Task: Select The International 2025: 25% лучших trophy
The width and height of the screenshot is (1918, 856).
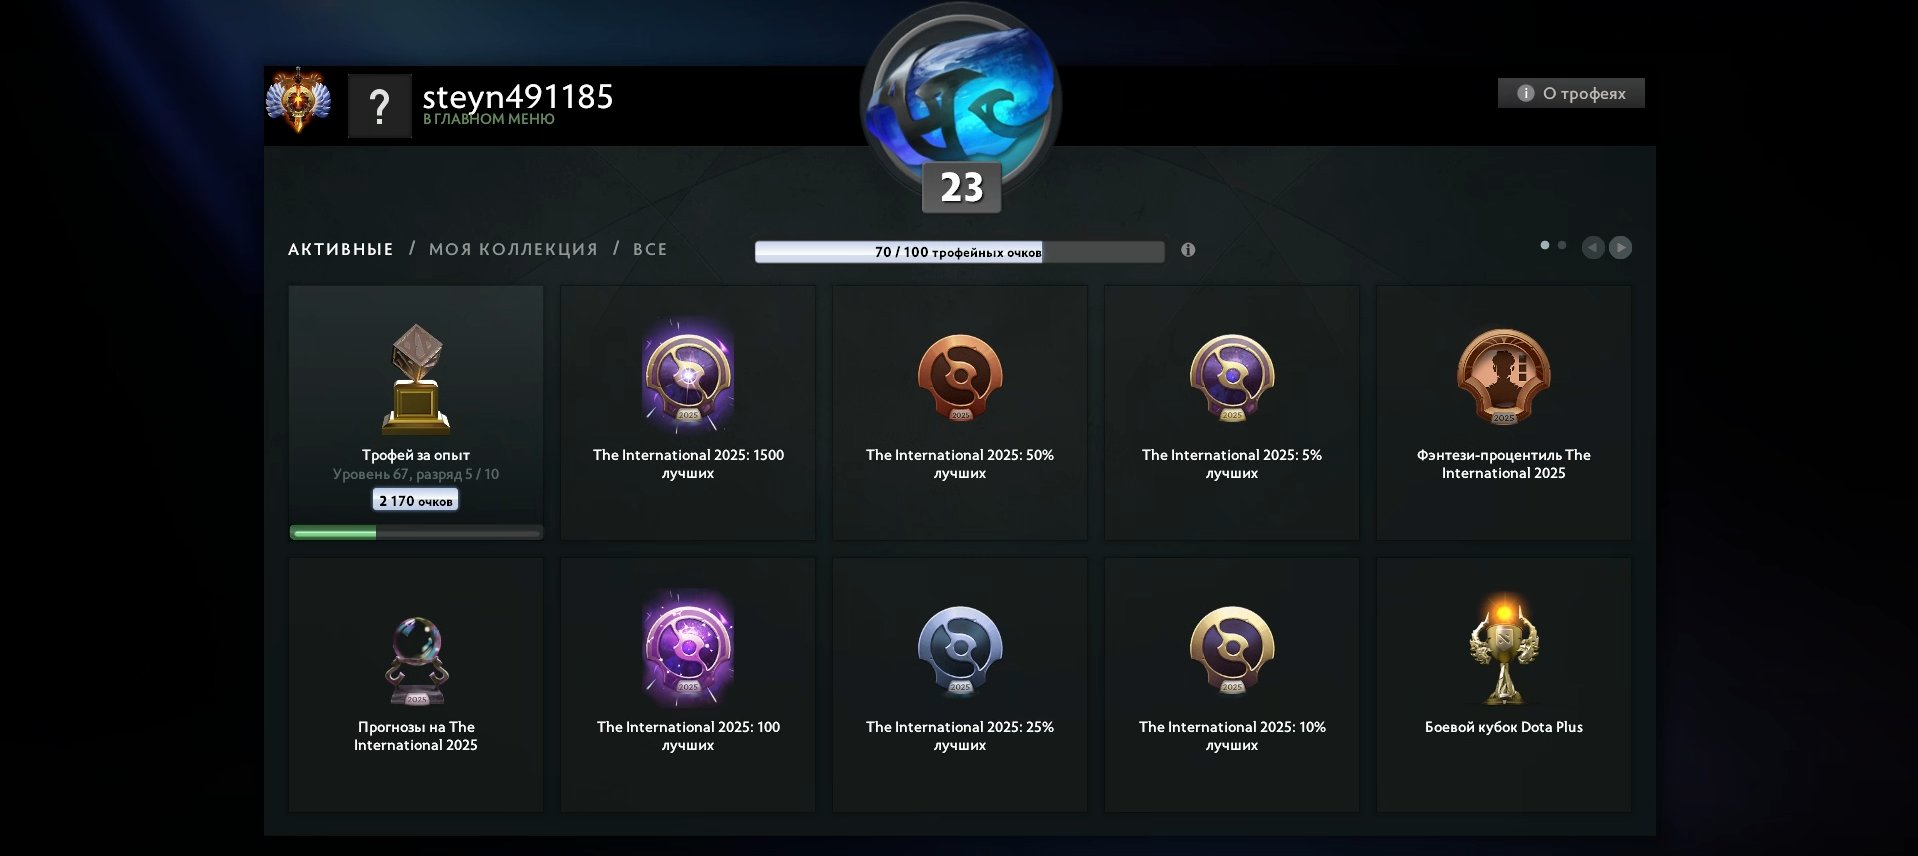Action: (x=960, y=685)
